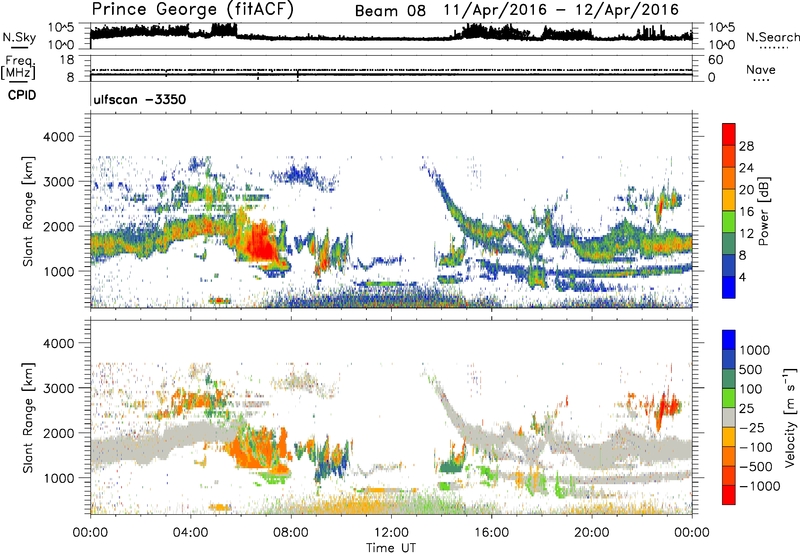Click the '500' value on Velocity colorbar
This screenshot has height=554, width=800.
[753, 369]
